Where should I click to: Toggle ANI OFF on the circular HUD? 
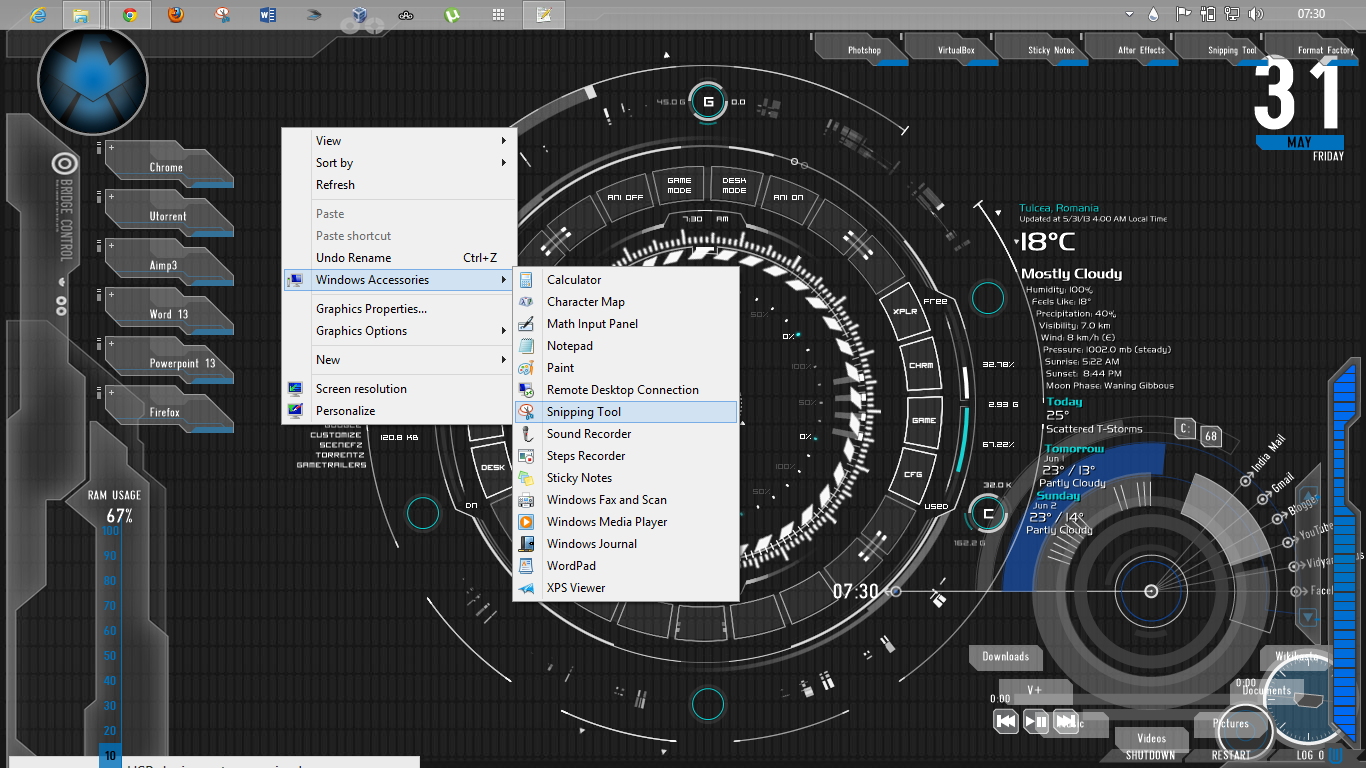pyautogui.click(x=625, y=197)
